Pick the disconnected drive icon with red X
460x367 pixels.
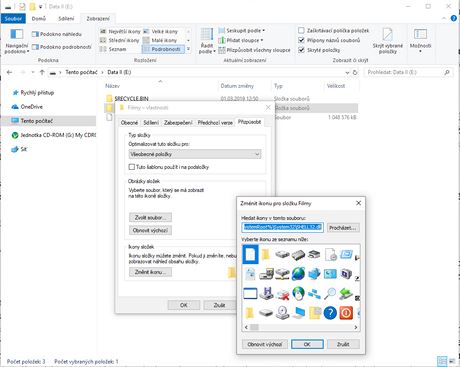coord(282,294)
